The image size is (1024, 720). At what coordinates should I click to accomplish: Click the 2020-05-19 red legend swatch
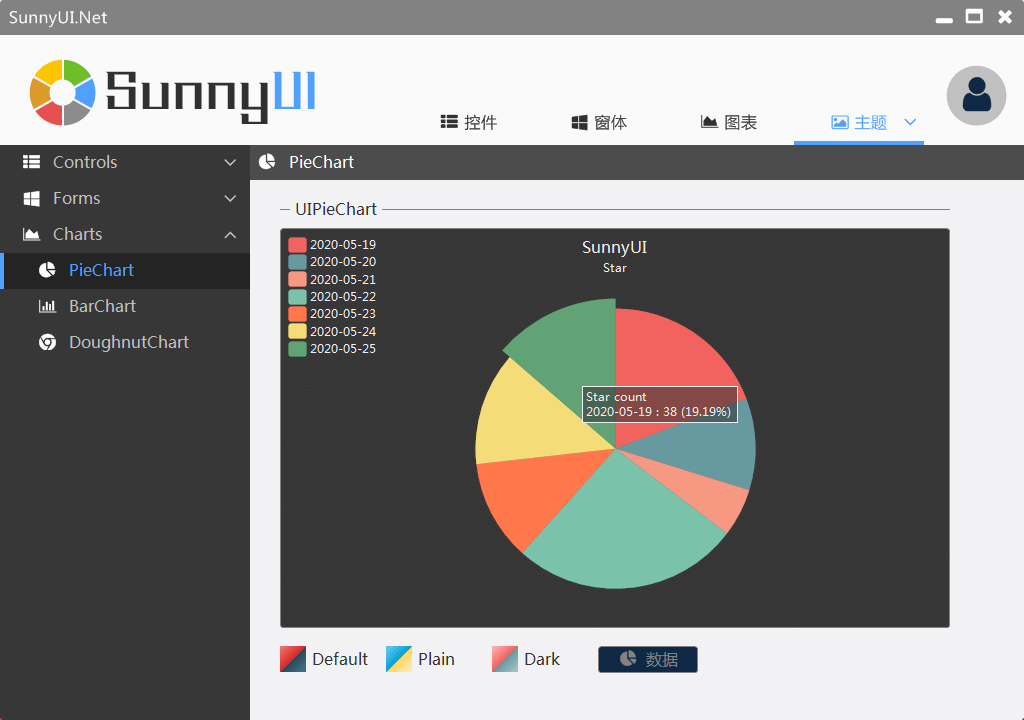point(297,244)
